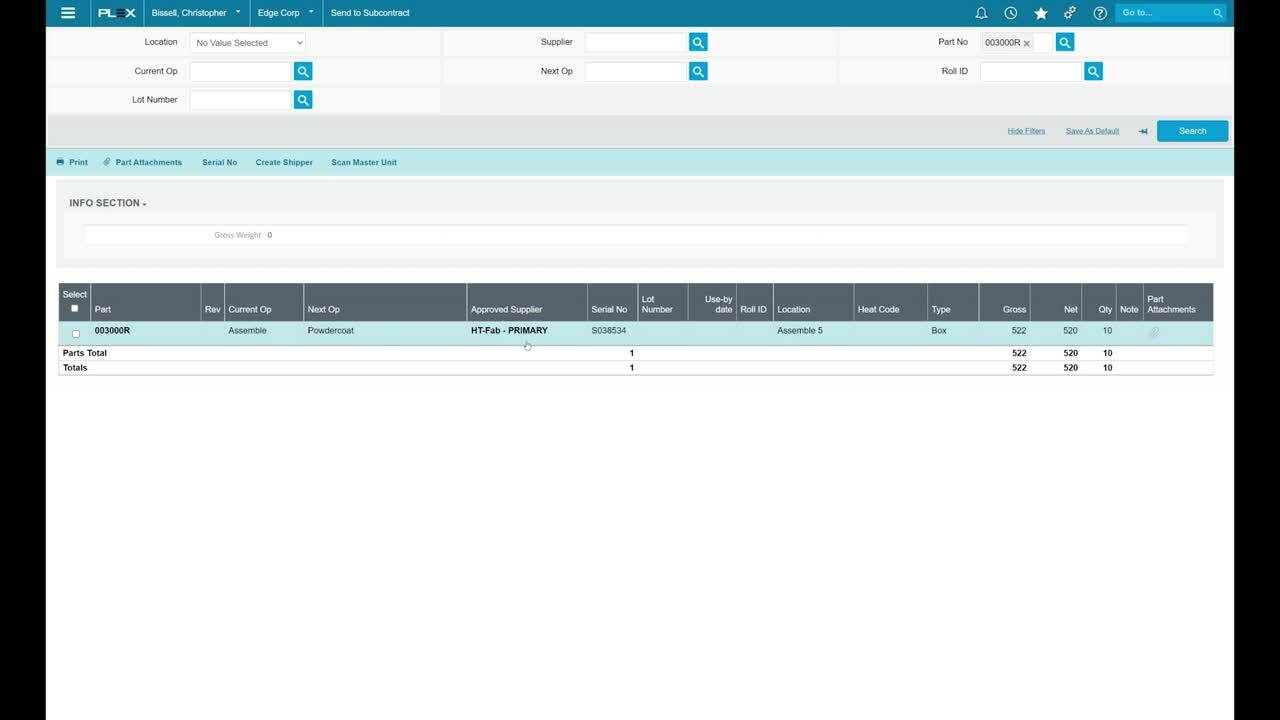Viewport: 1280px width, 720px height.
Task: Open attachment paperclip for 003000R row
Action: click(x=1153, y=333)
